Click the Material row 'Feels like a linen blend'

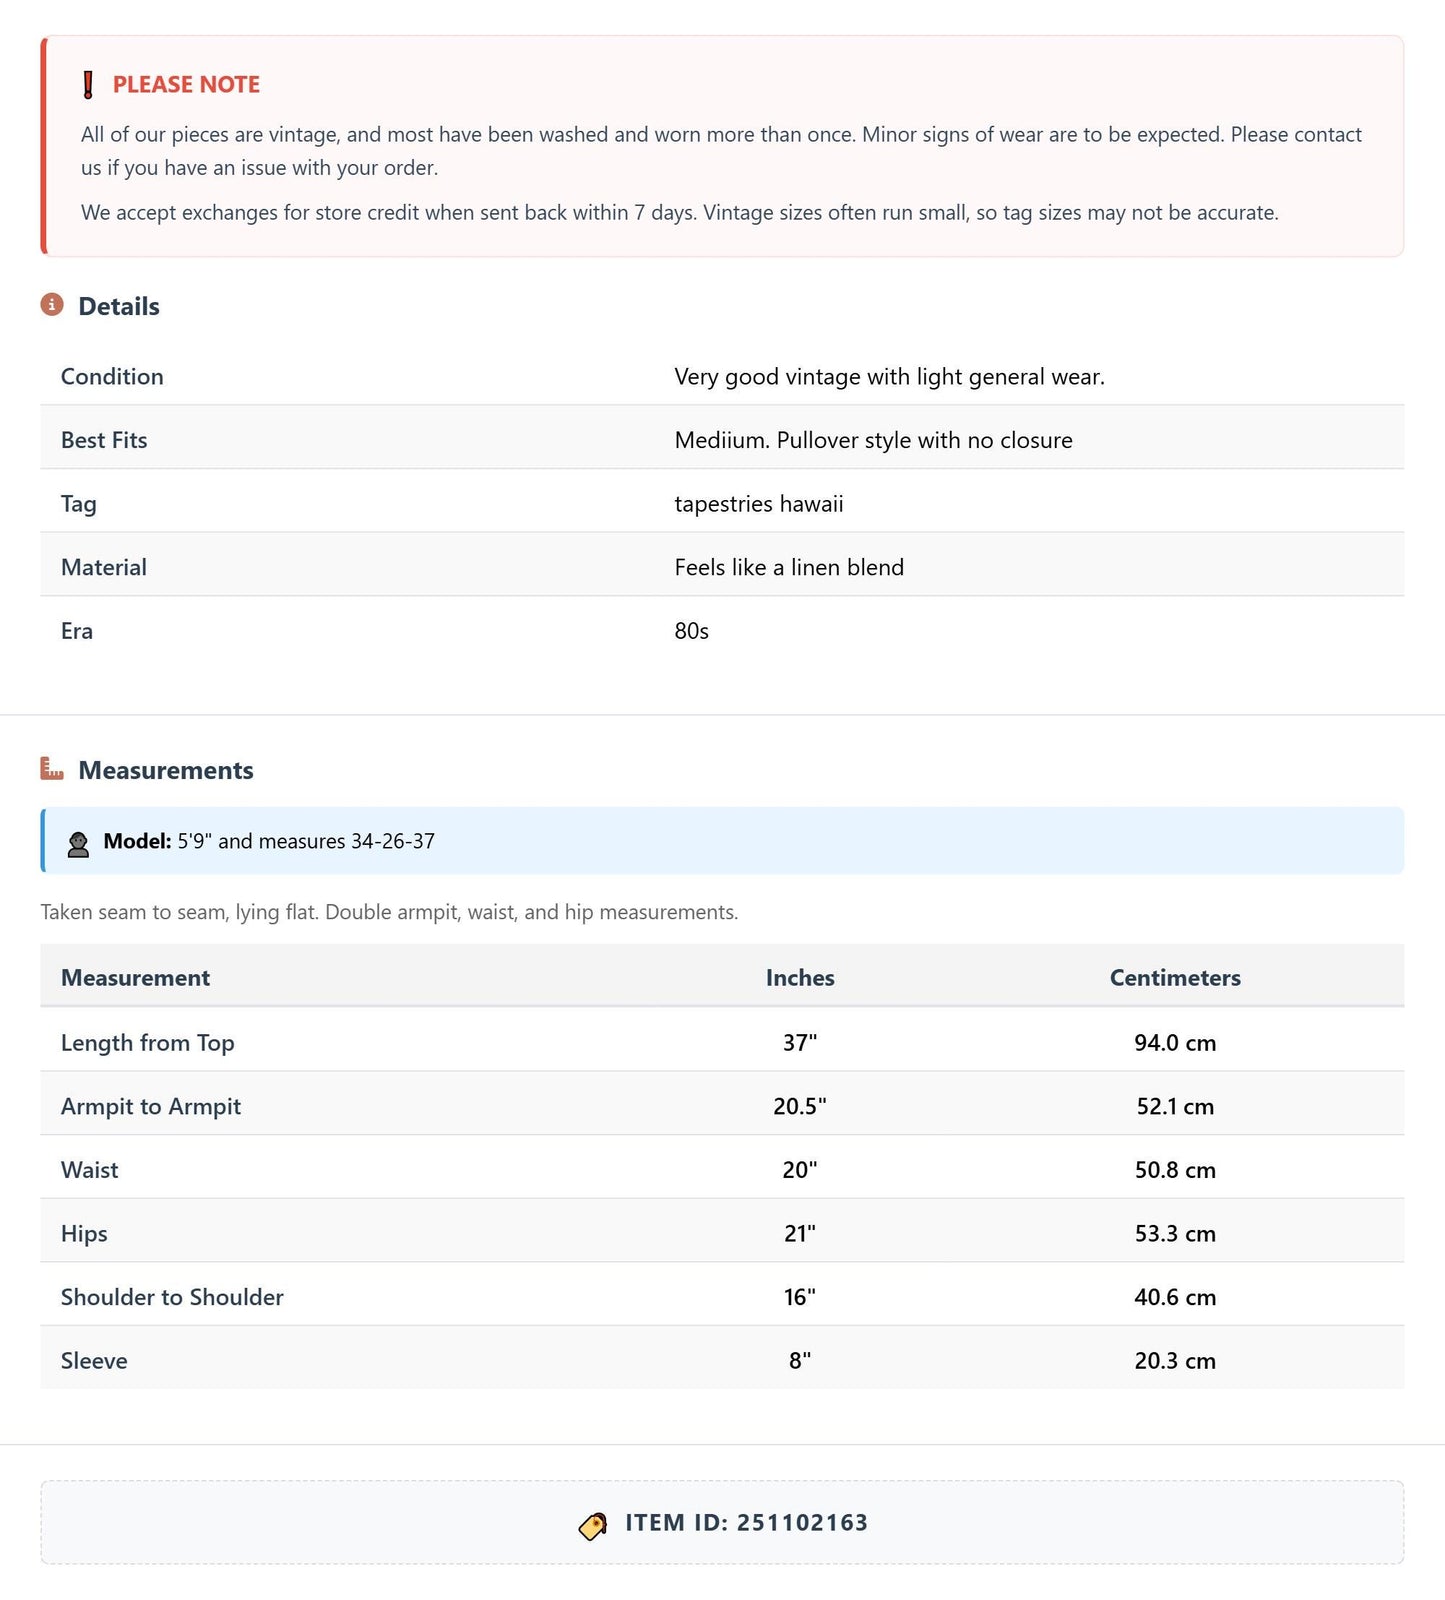pos(789,568)
